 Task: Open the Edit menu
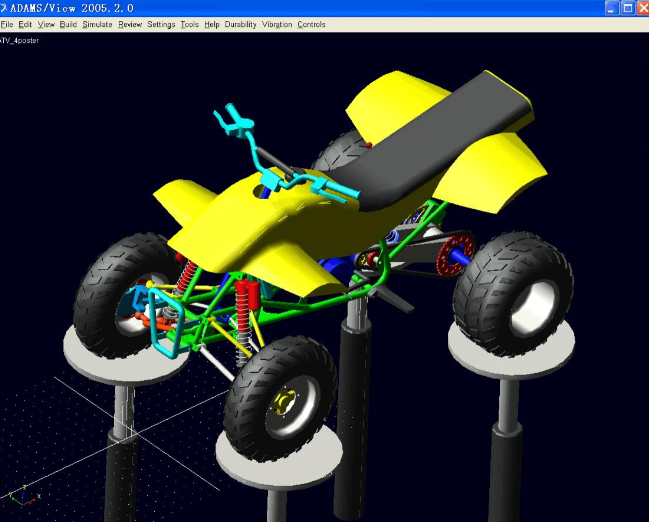(x=25, y=24)
